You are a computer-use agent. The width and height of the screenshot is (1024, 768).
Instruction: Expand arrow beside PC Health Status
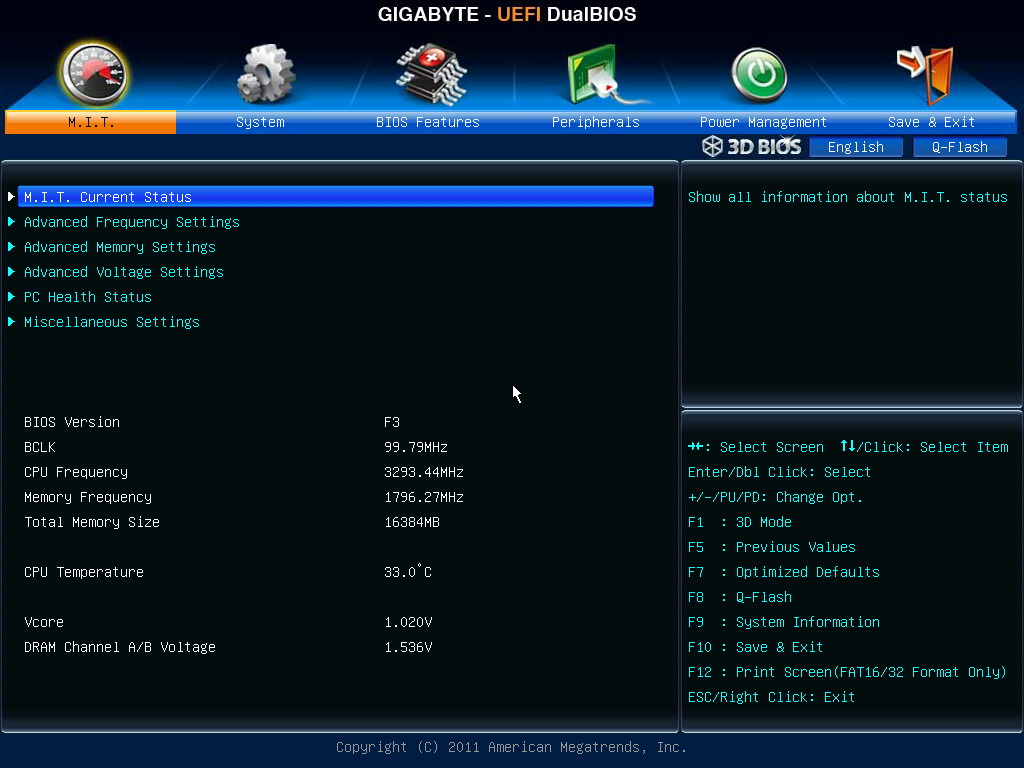[x=11, y=297]
